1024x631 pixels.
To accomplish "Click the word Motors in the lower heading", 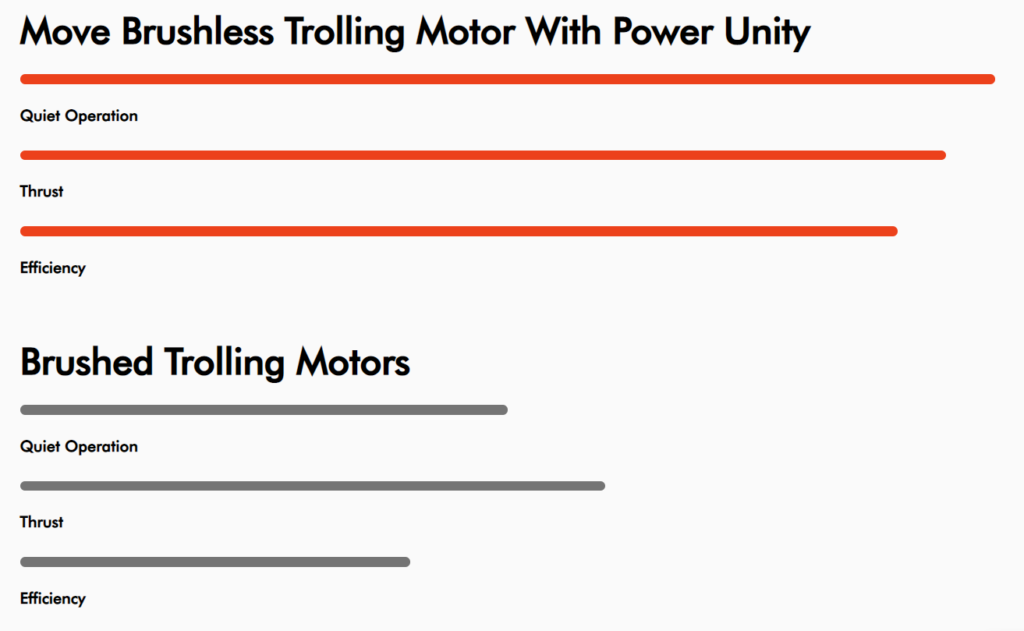I will click(353, 363).
